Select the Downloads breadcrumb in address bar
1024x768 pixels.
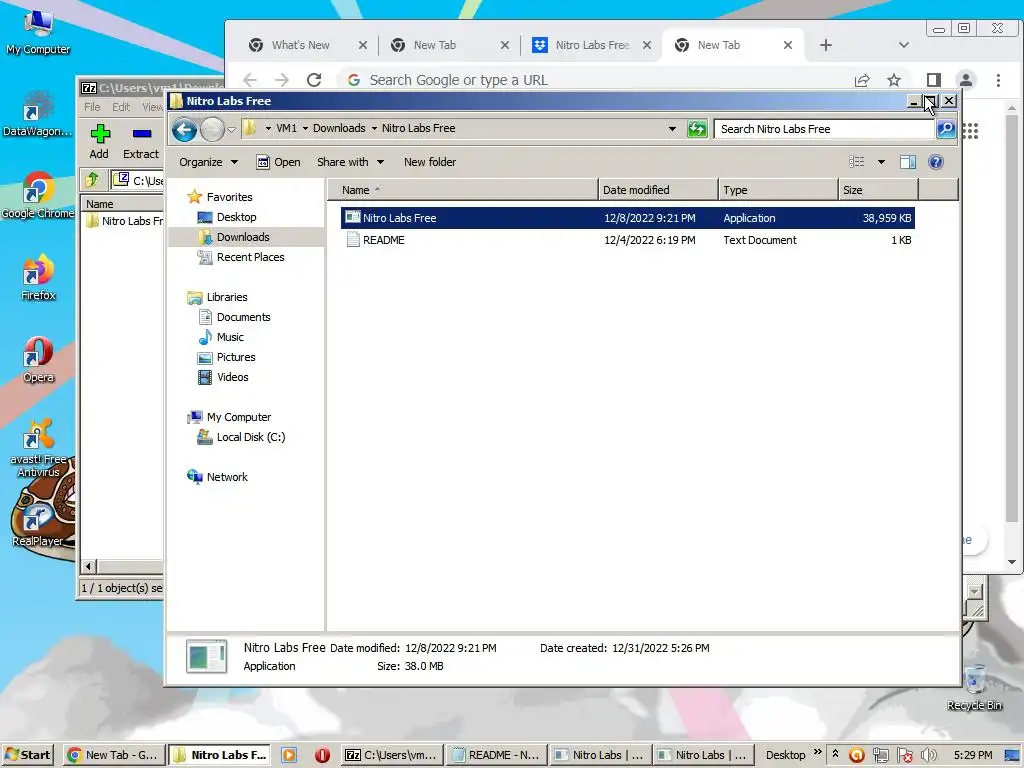click(x=339, y=128)
